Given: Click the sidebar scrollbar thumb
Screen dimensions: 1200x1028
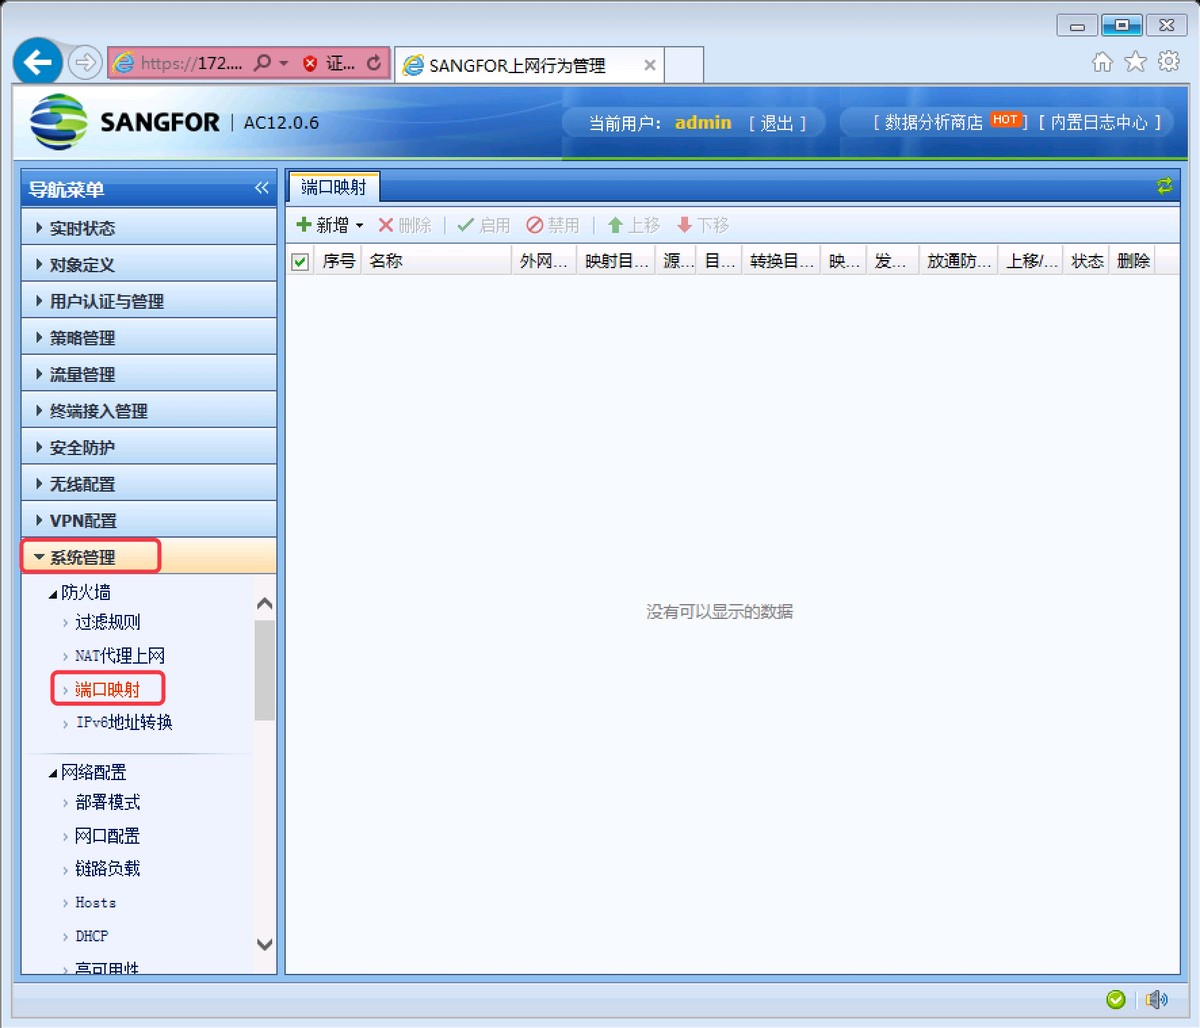Looking at the screenshot, I should click(264, 670).
